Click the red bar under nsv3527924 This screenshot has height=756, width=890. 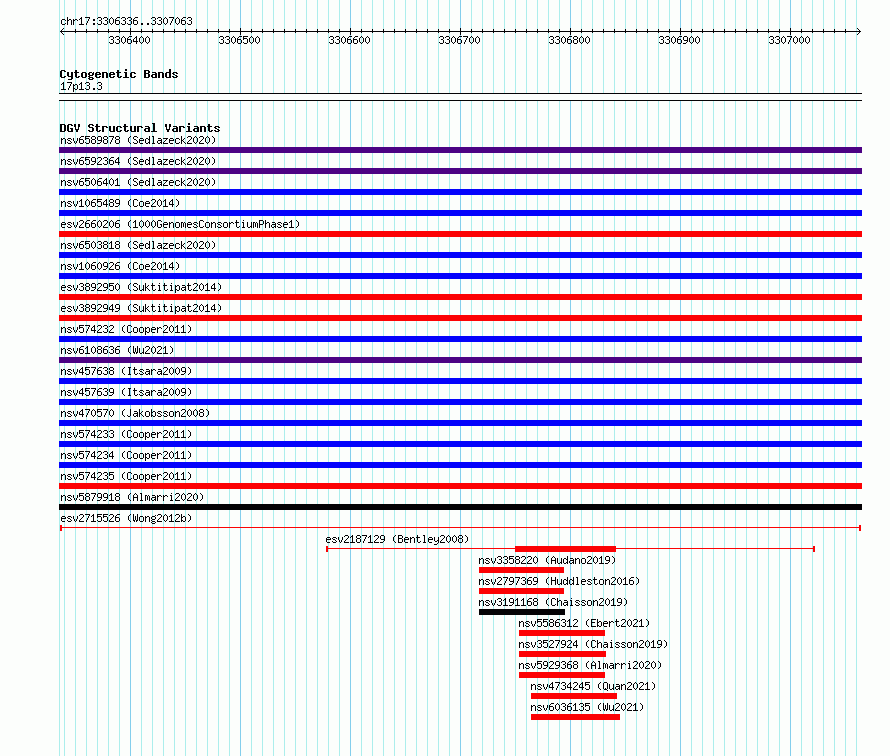(x=562, y=654)
